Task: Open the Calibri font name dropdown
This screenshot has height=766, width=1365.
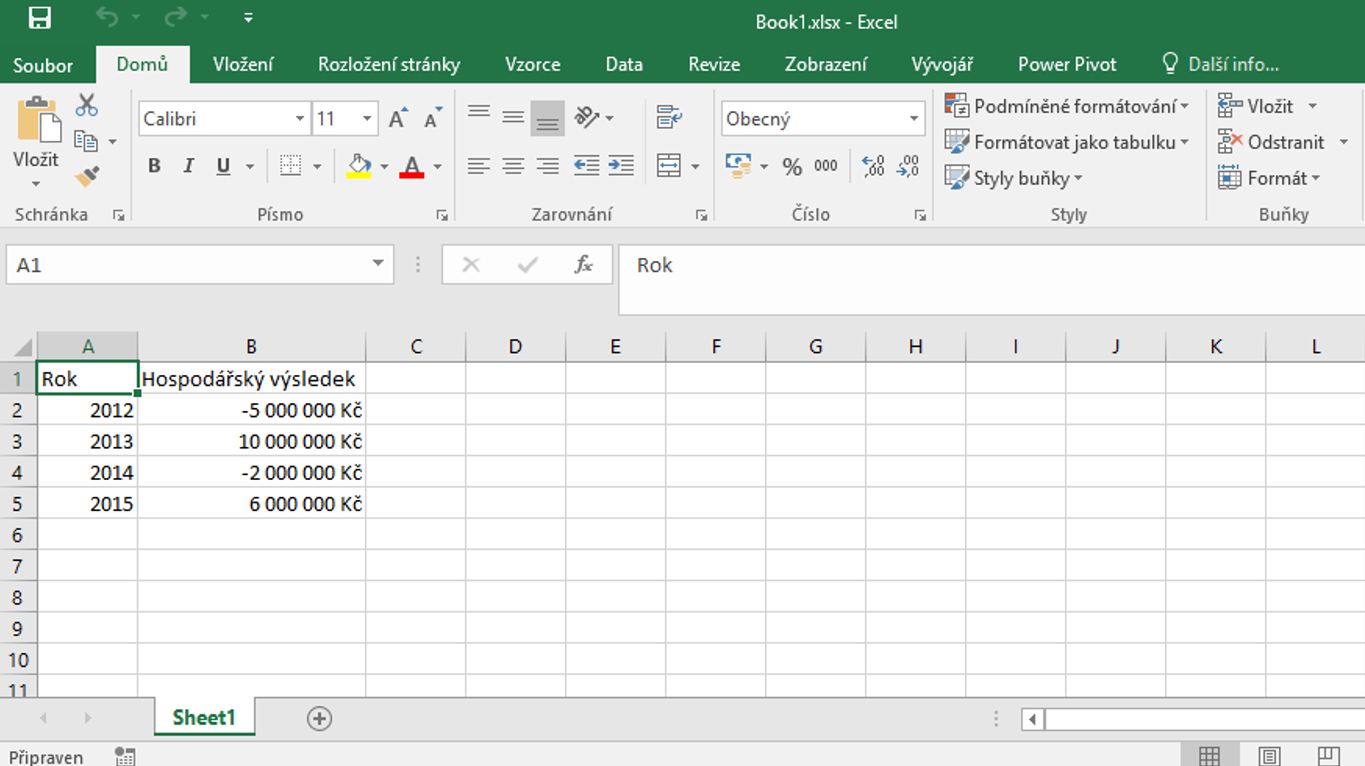Action: 299,119
